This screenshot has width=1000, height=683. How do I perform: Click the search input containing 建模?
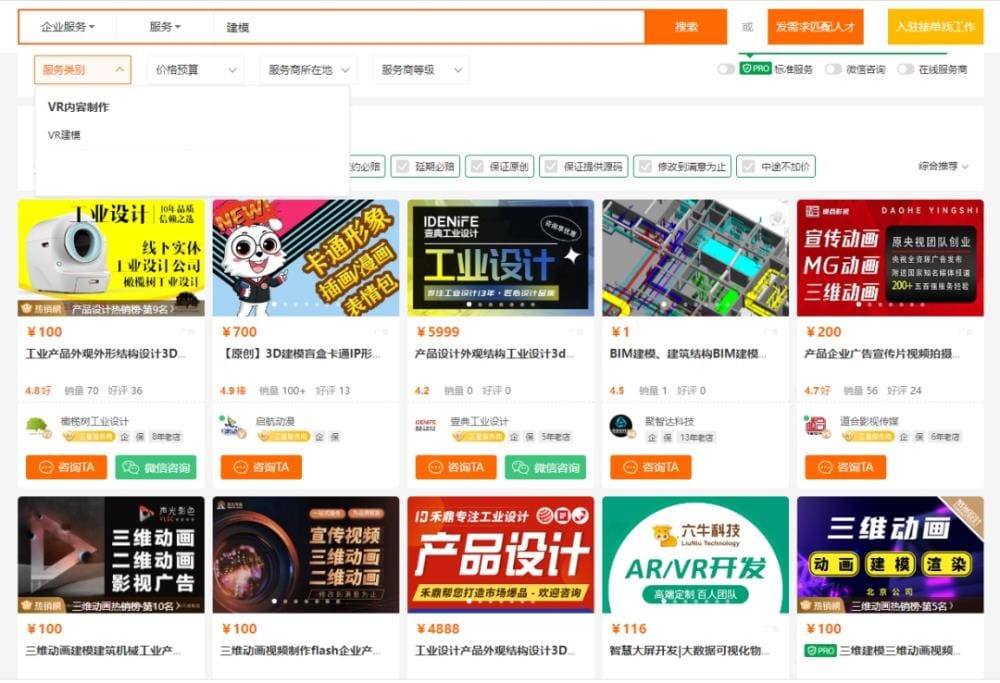(400, 27)
